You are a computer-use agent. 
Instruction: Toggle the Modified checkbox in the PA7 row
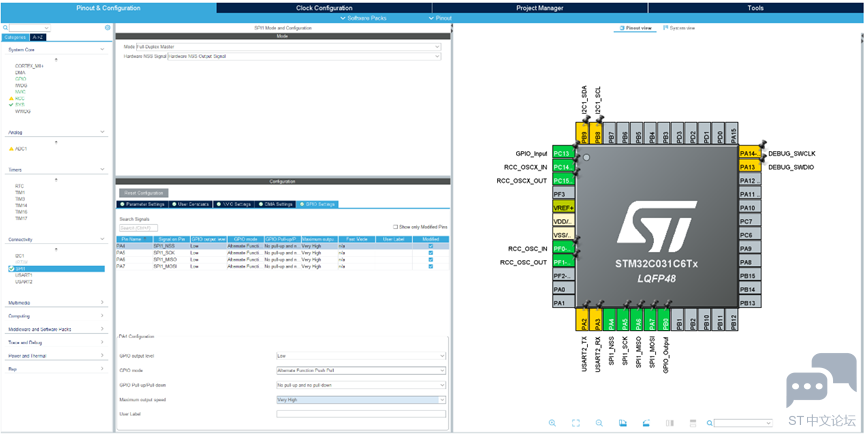pos(431,266)
